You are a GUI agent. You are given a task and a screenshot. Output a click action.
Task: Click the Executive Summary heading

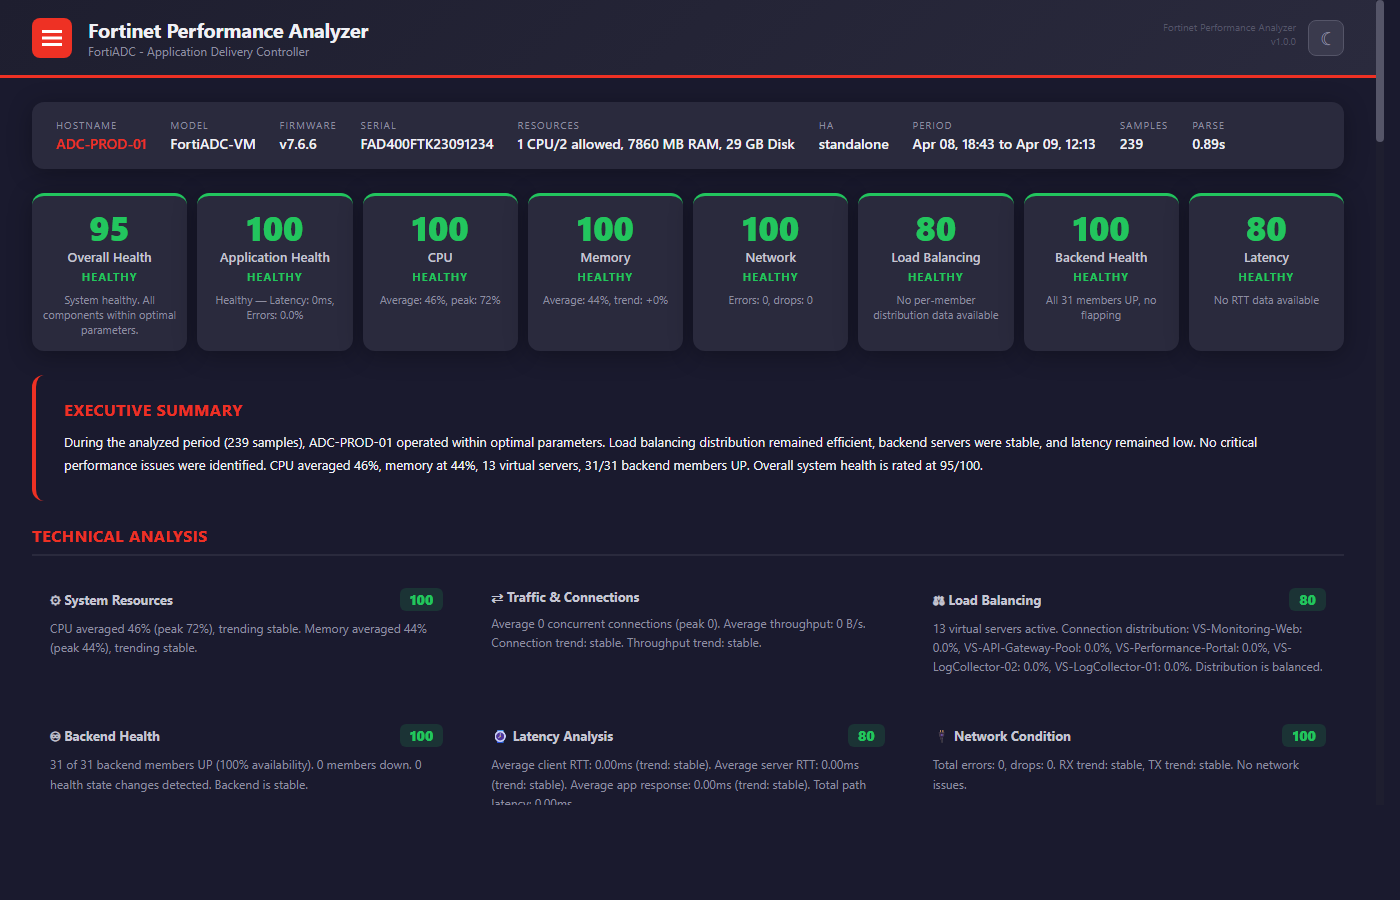point(153,410)
